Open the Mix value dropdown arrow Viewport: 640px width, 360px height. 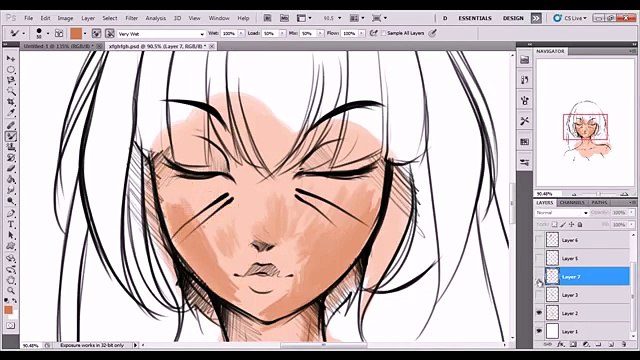tap(320, 33)
